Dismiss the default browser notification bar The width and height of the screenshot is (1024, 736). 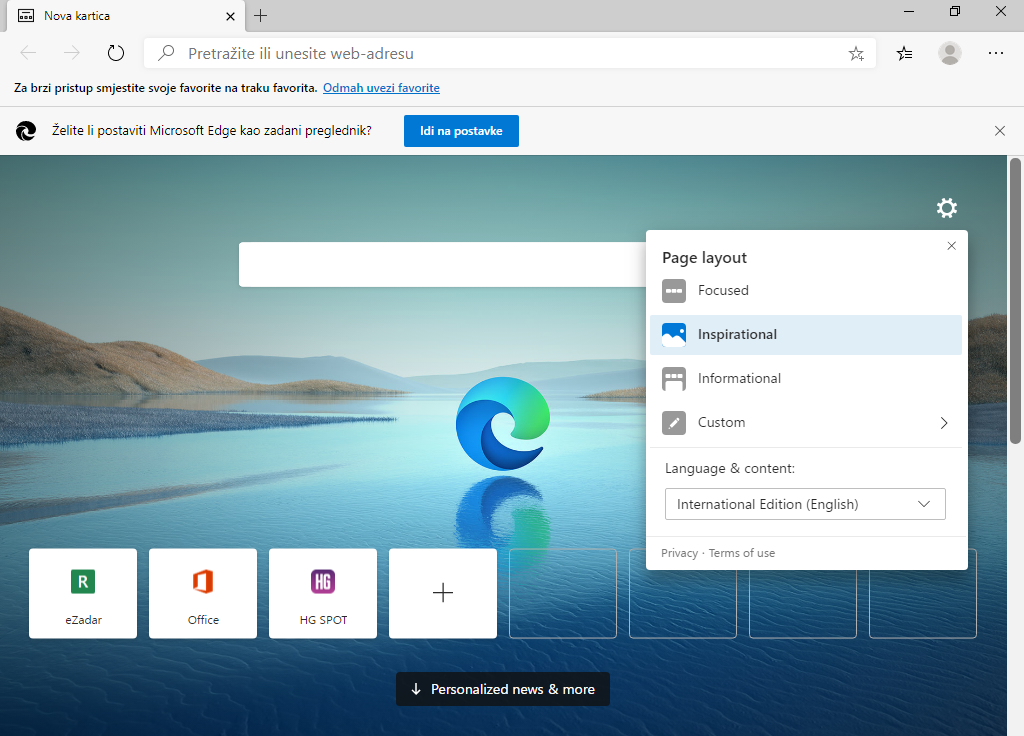999,131
